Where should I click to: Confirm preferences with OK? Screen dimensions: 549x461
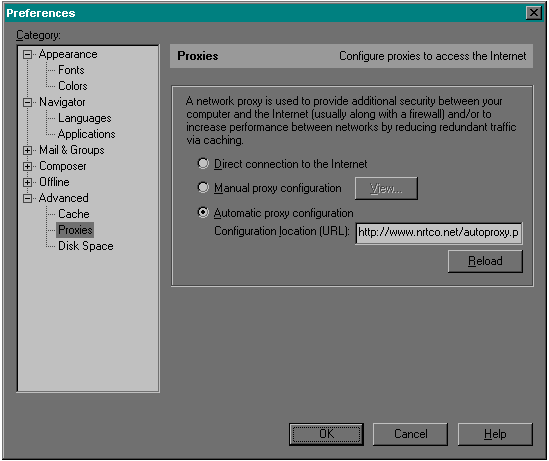click(326, 434)
